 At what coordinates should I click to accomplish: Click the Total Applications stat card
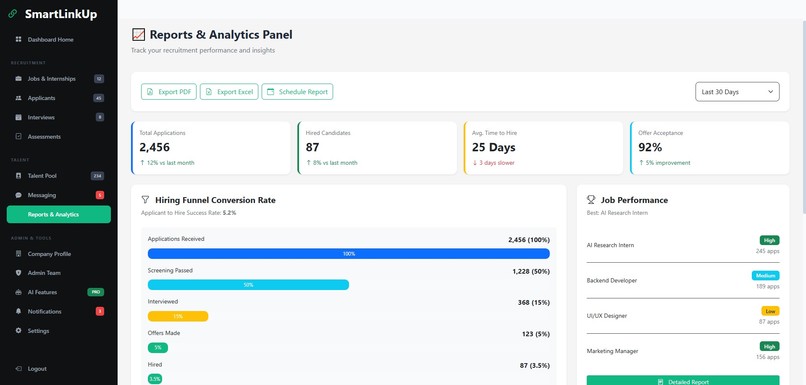click(x=211, y=148)
